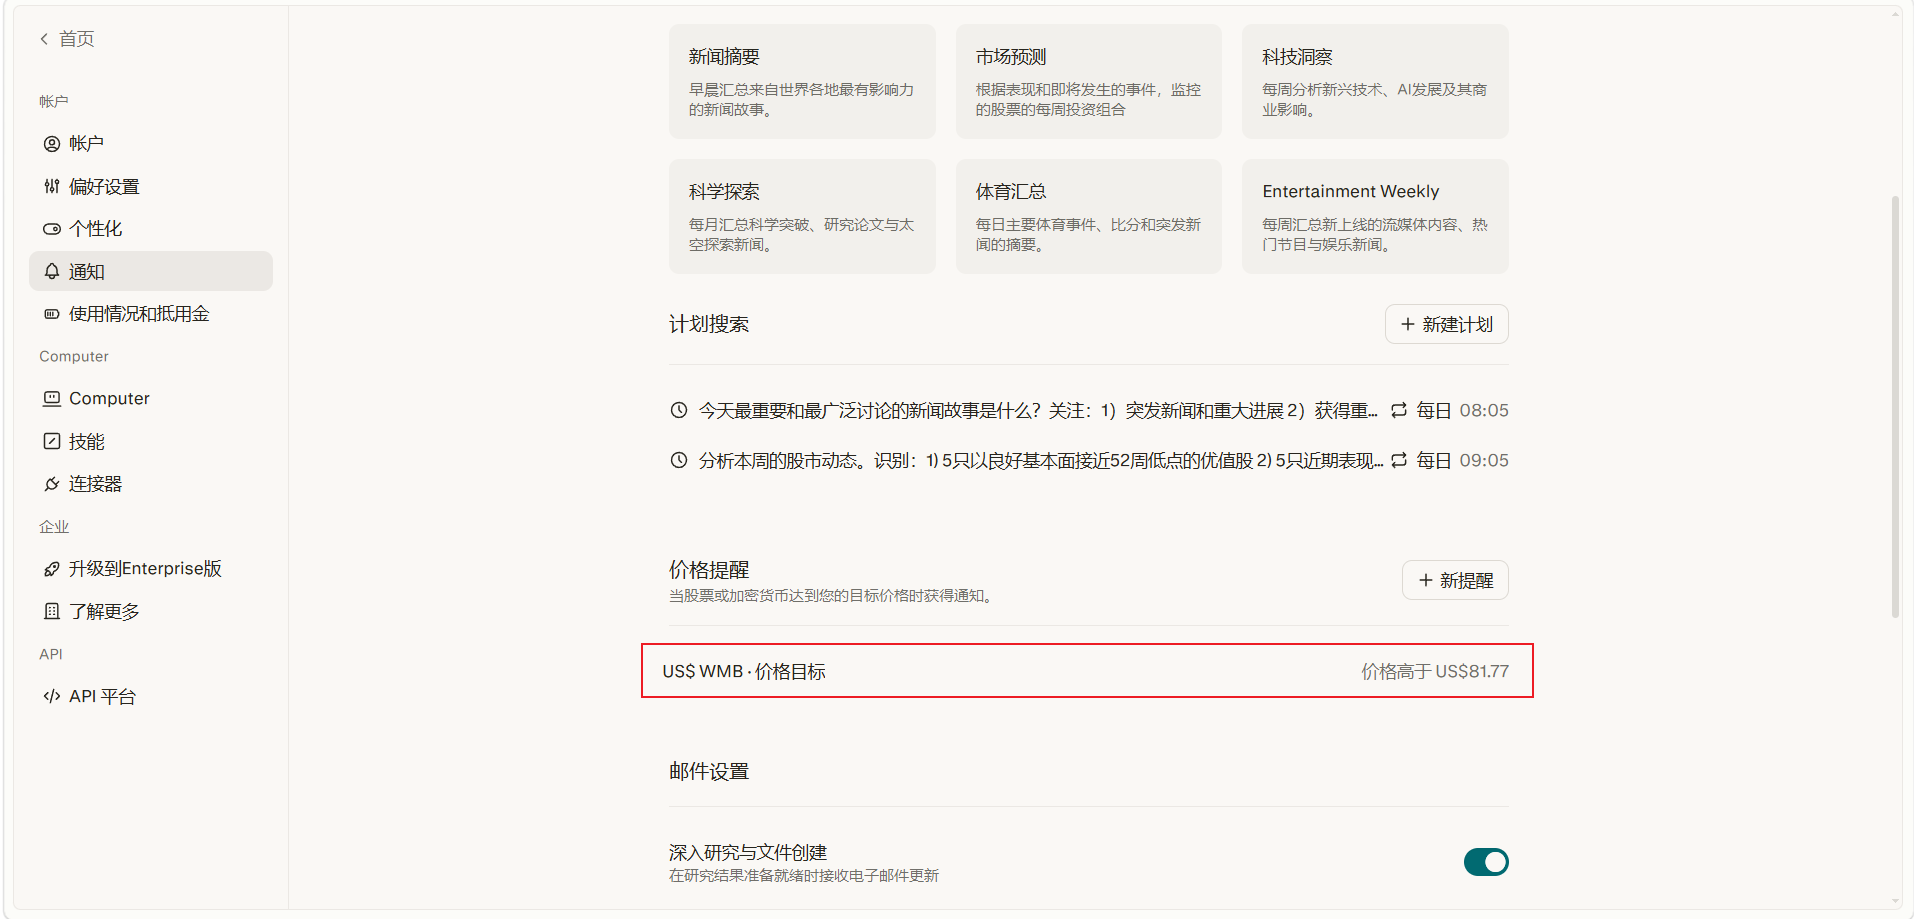
Task: Select the 新闻摘要 template card
Action: (x=802, y=81)
